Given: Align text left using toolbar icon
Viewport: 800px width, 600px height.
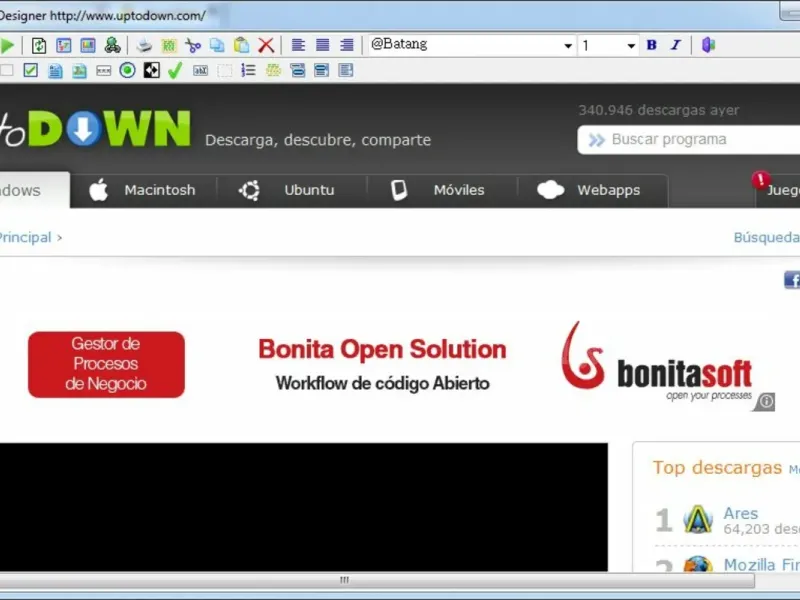Looking at the screenshot, I should click(x=298, y=45).
